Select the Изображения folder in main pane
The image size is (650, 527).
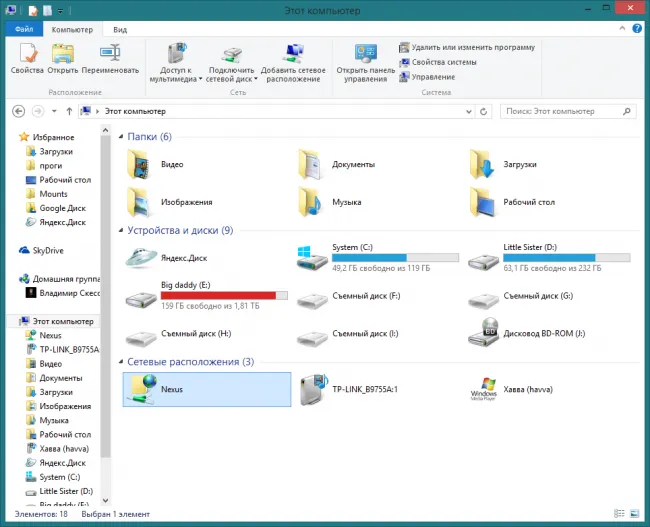(x=169, y=202)
